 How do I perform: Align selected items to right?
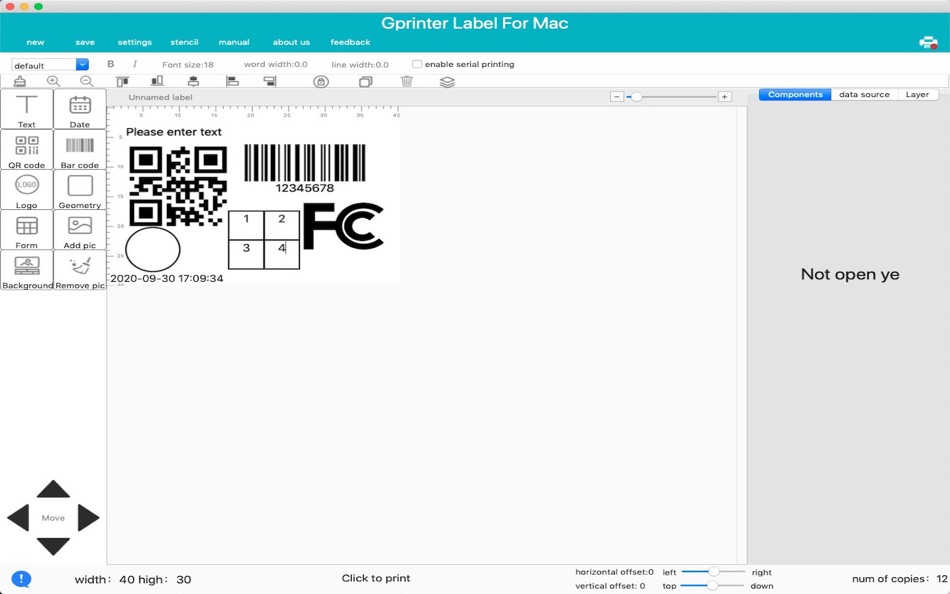[270, 81]
